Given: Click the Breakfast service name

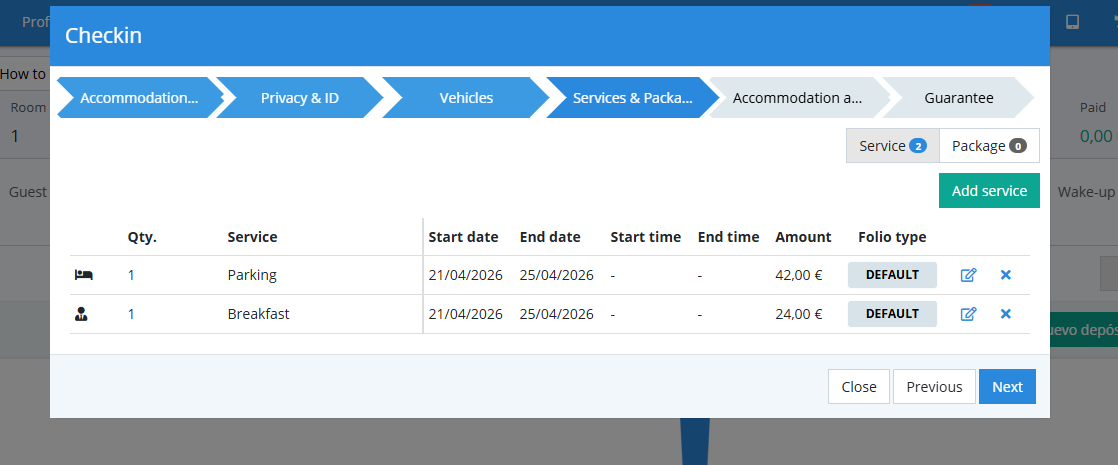Looking at the screenshot, I should 258,314.
